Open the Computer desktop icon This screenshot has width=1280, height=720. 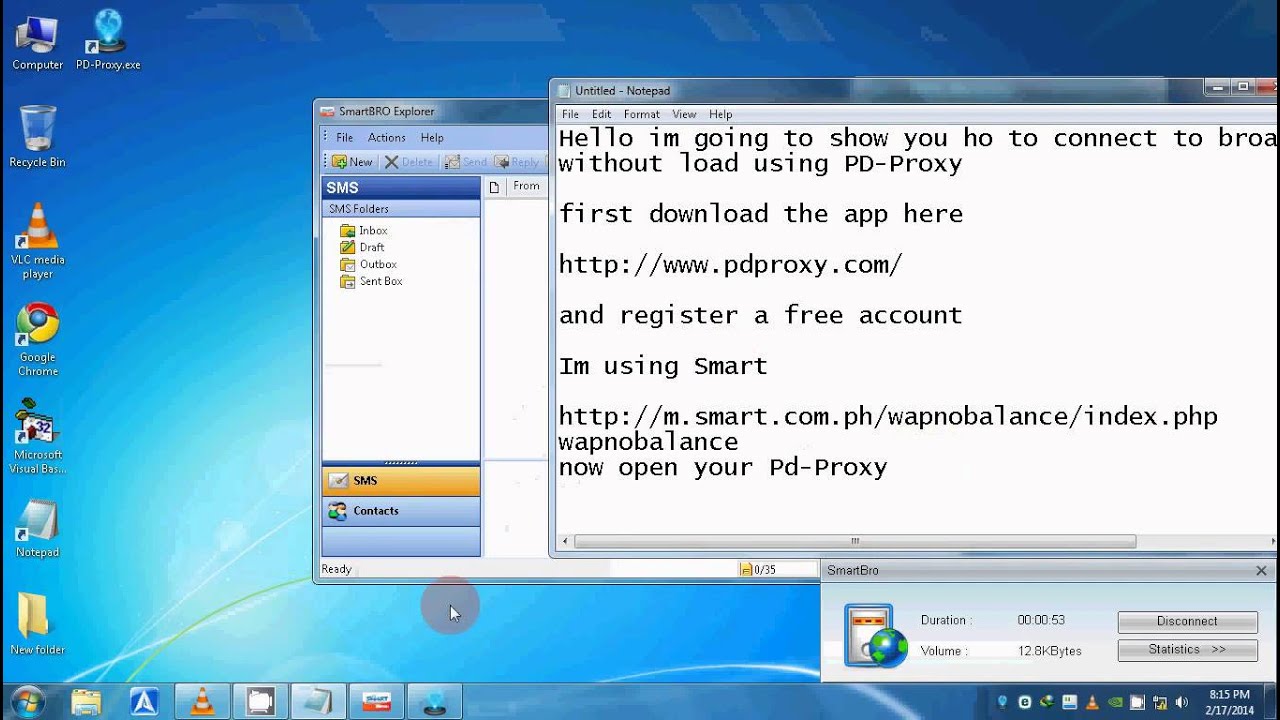(x=37, y=42)
